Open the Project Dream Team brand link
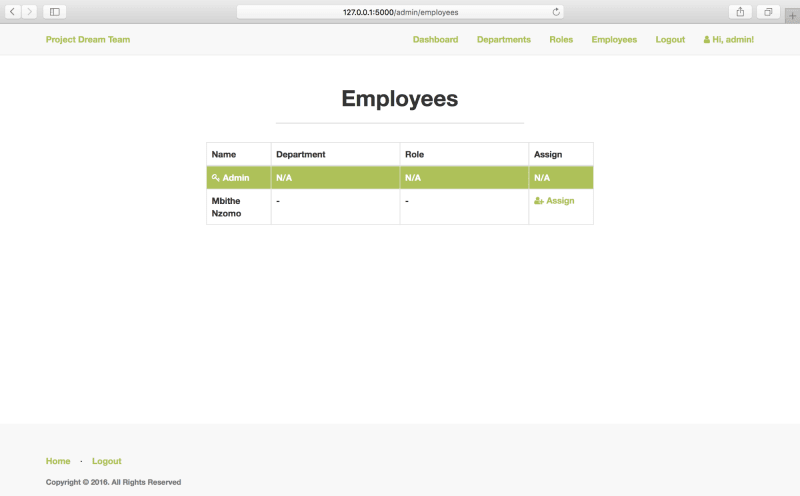800x496 pixels. pyautogui.click(x=88, y=40)
